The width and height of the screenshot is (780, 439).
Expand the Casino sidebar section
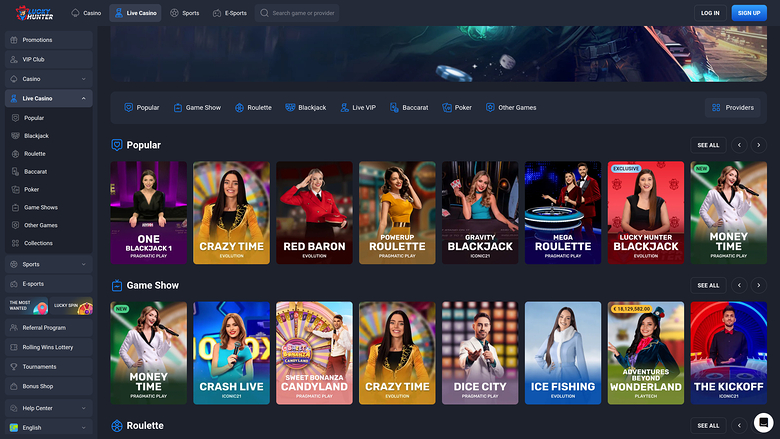[49, 79]
